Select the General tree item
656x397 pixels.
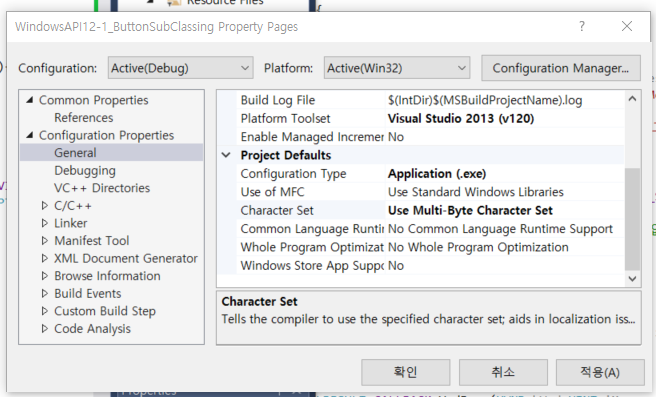tap(75, 153)
